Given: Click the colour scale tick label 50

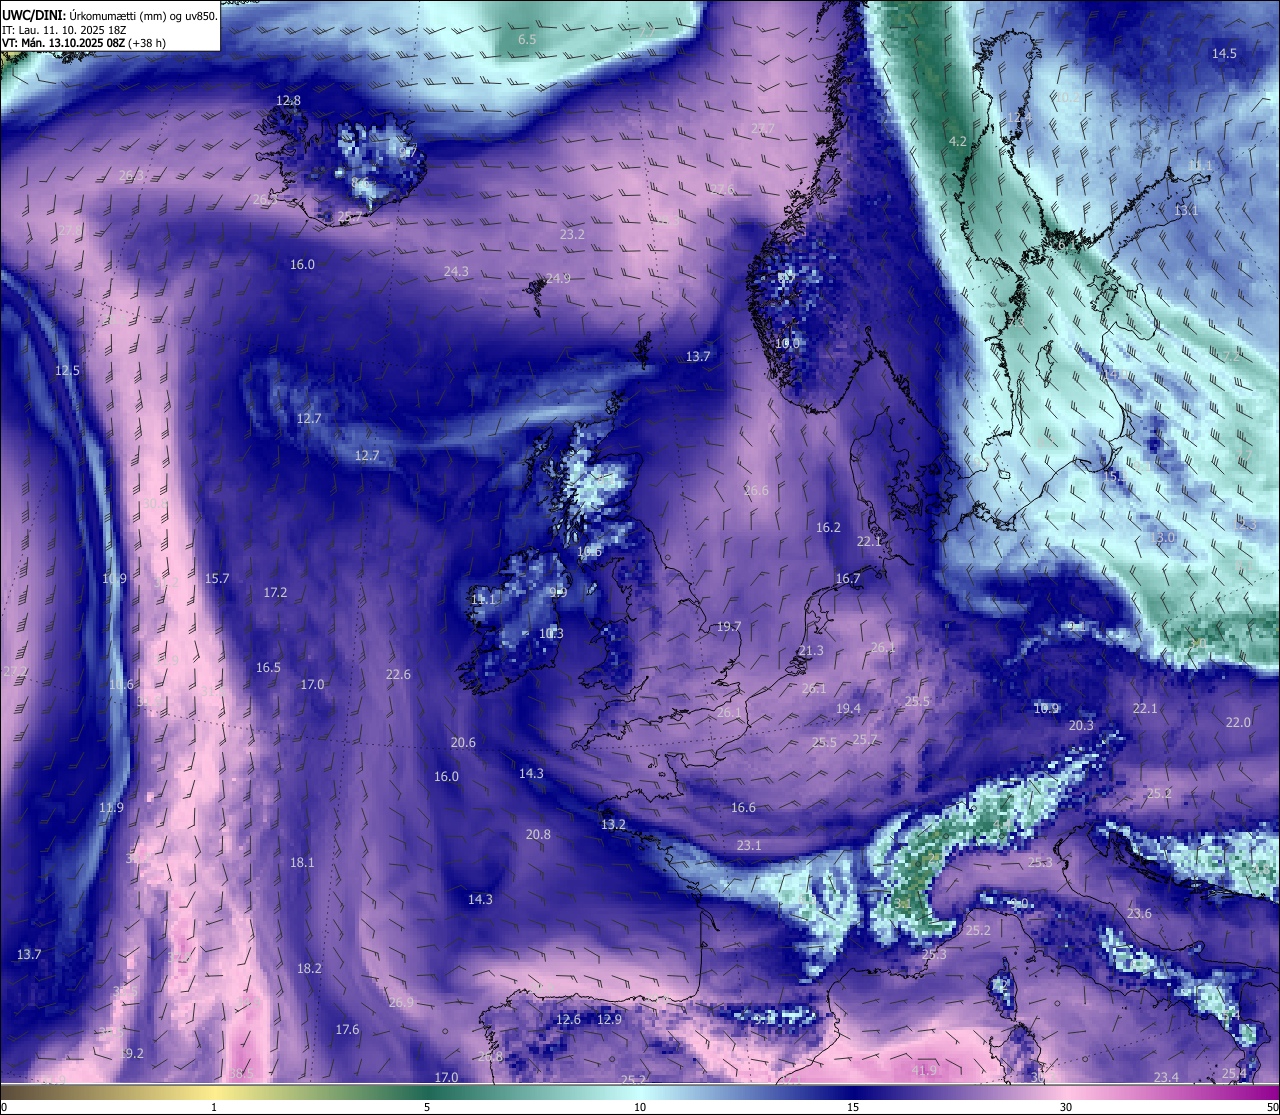Looking at the screenshot, I should (1272, 1107).
